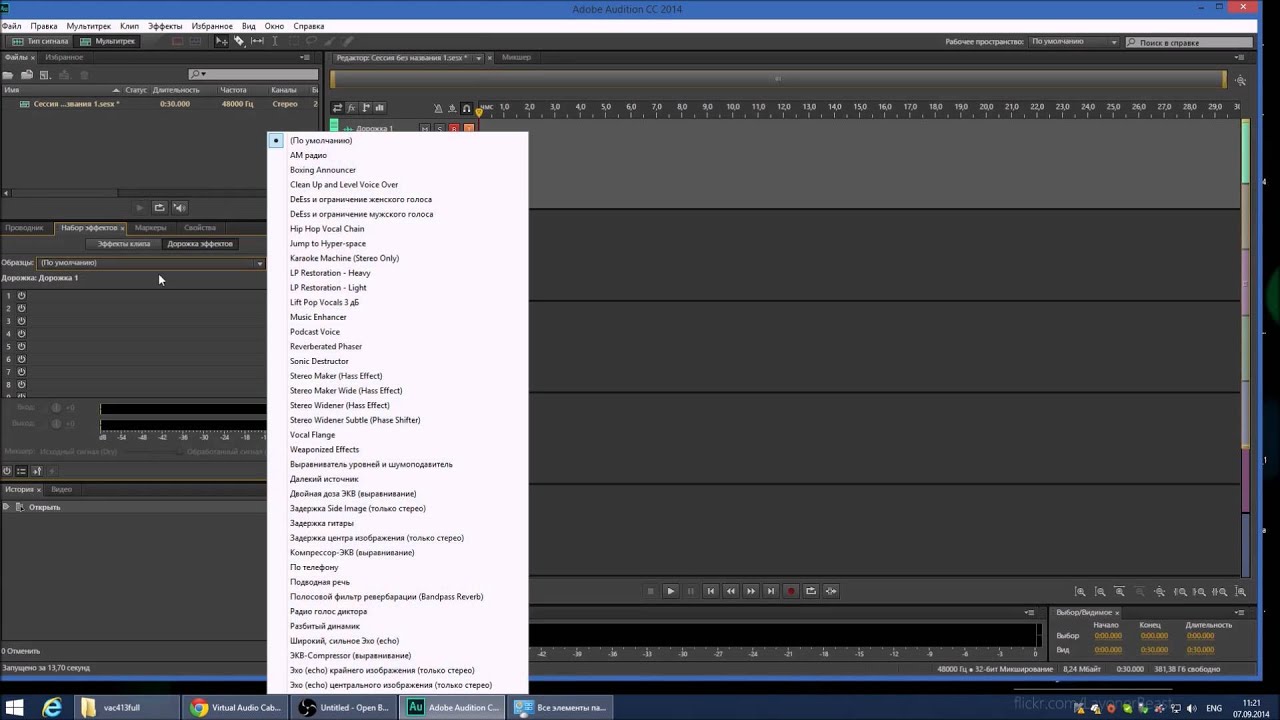Screen dimensions: 1280x720
Task: Click the new file icon in Files panel
Action: coord(45,75)
